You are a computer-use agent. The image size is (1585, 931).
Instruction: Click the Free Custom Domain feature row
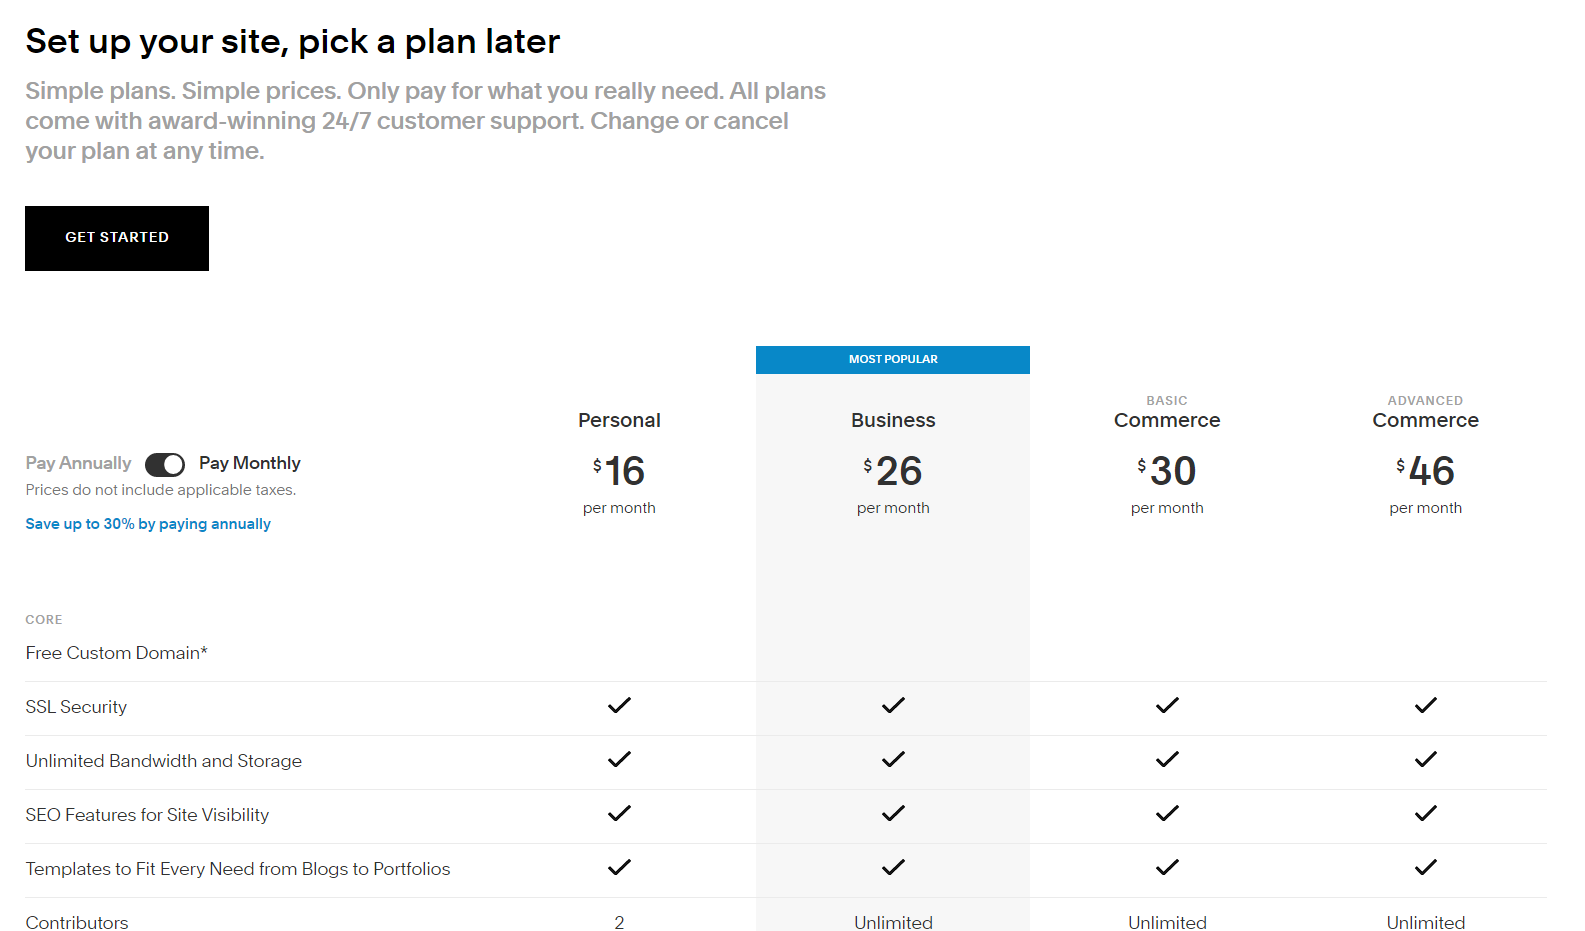(117, 653)
